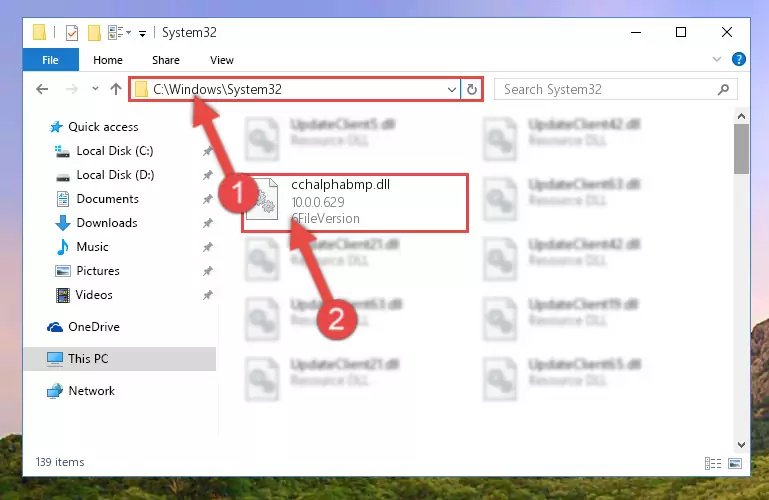
Task: Click pin icon next to Music
Action: click(208, 247)
